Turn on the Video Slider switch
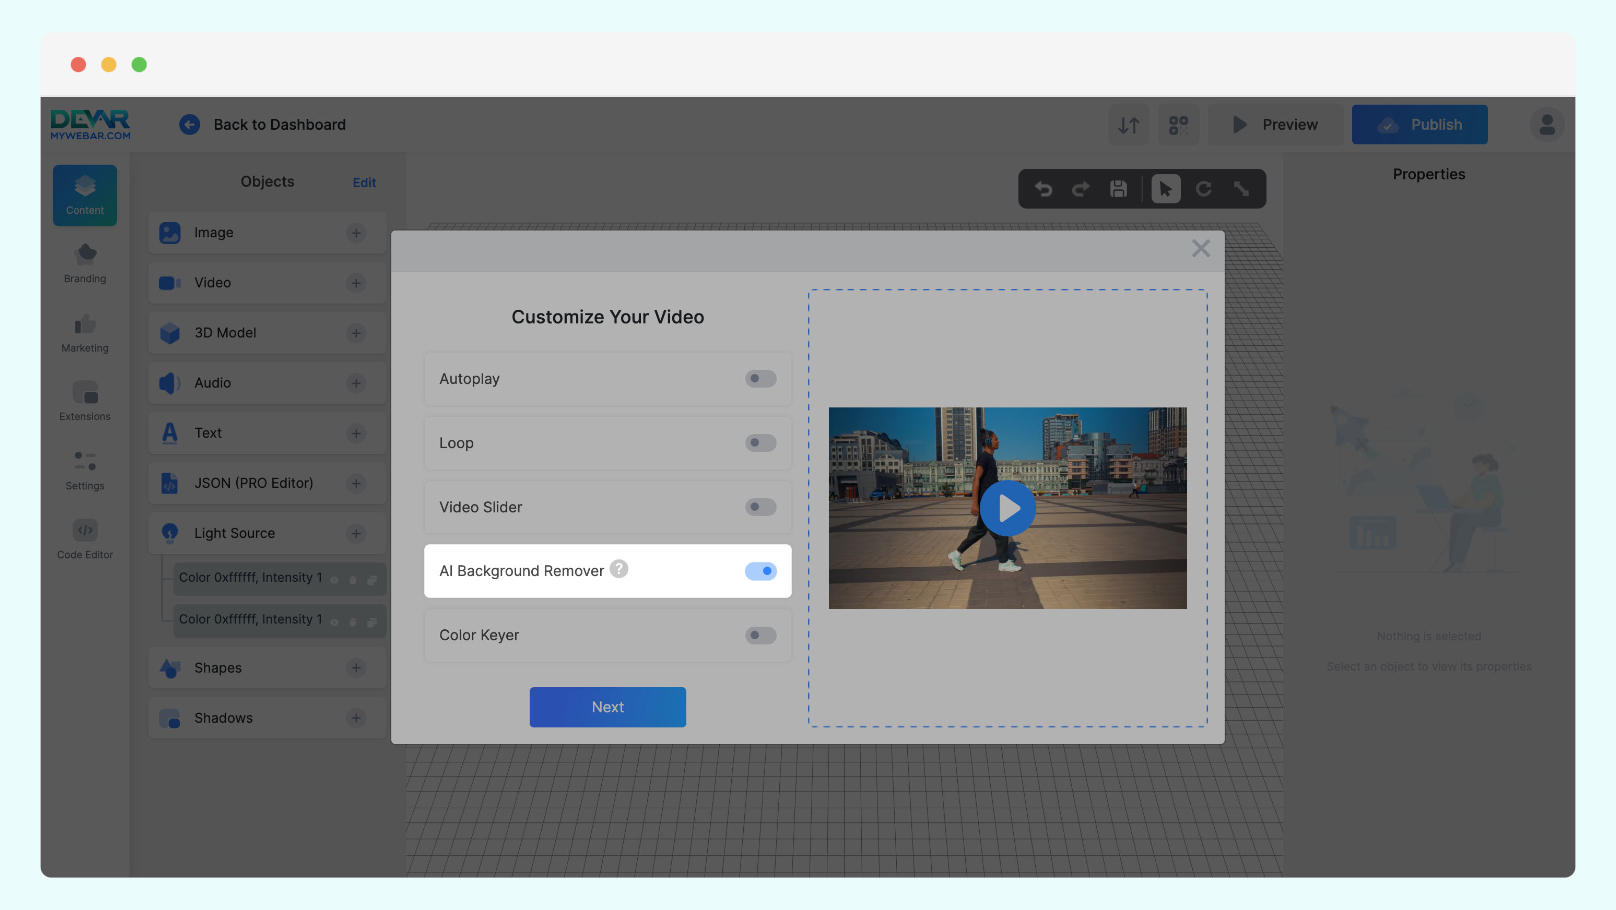Viewport: 1616px width, 910px height. click(x=760, y=507)
